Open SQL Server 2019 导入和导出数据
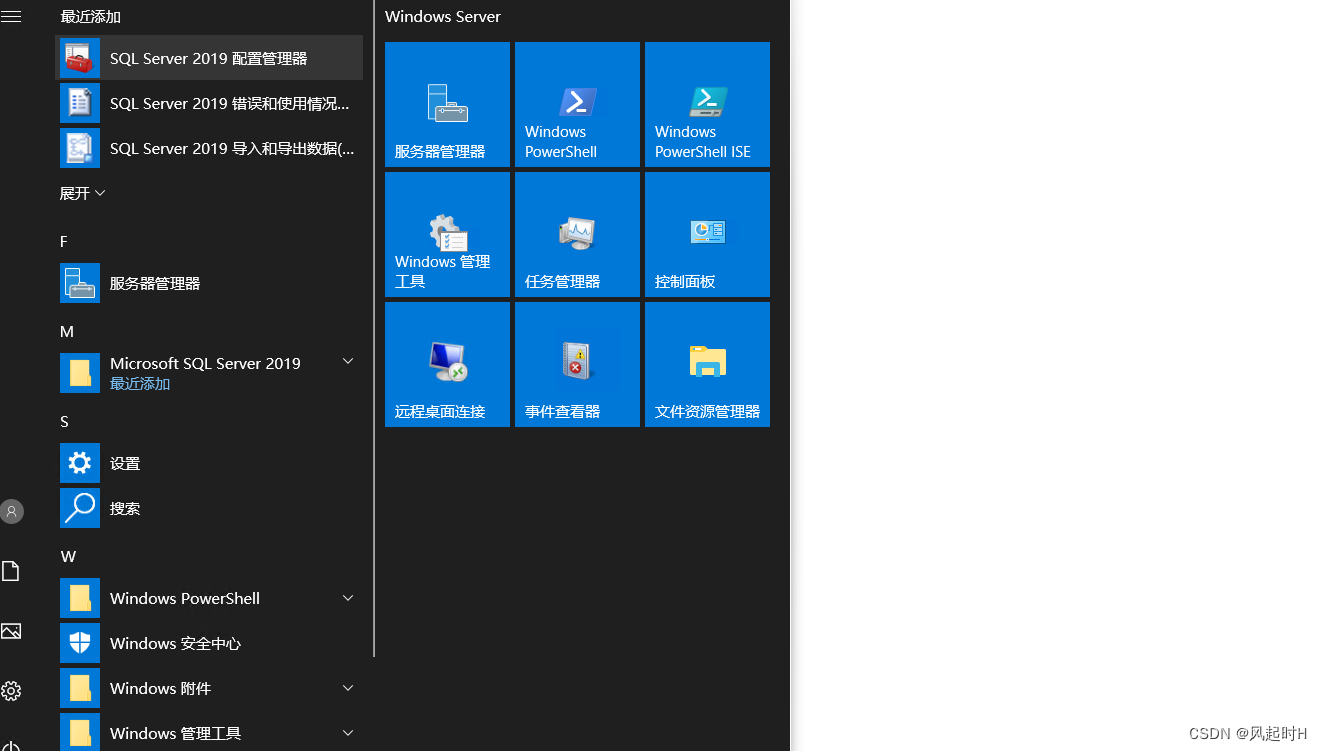The image size is (1322, 751). click(208, 147)
